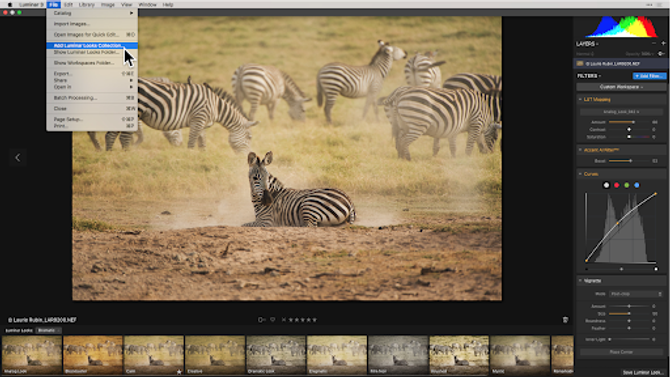Expand the LAYERS panel header
The image size is (670, 377).
[587, 44]
